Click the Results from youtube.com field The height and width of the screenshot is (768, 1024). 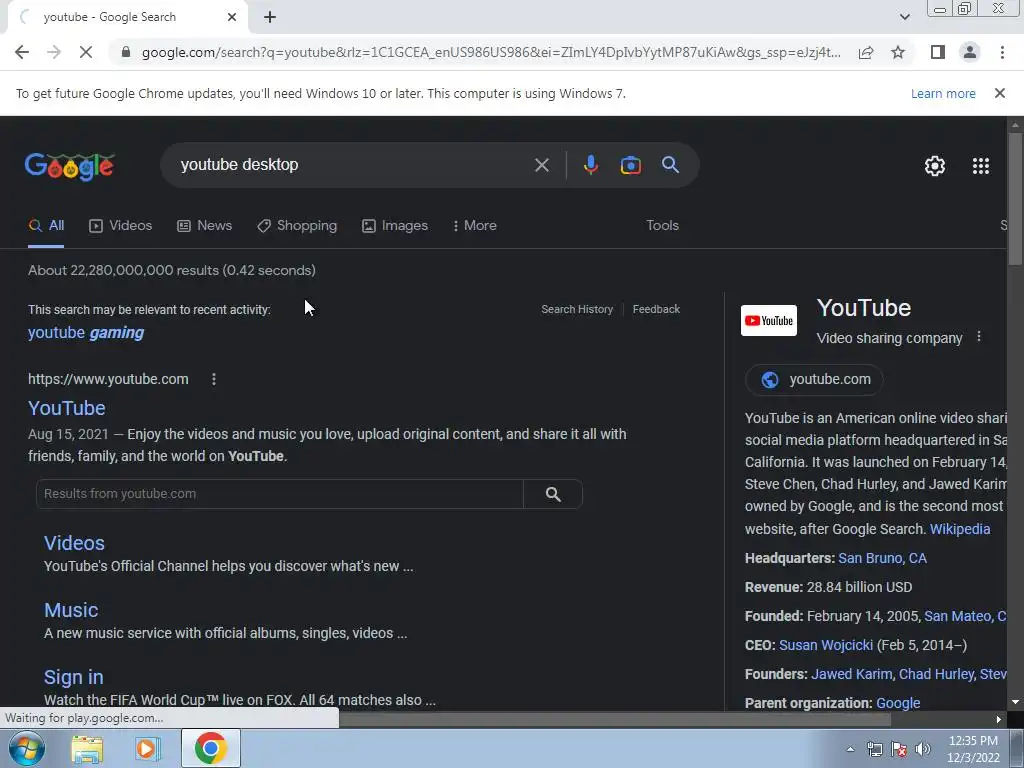pyautogui.click(x=280, y=494)
